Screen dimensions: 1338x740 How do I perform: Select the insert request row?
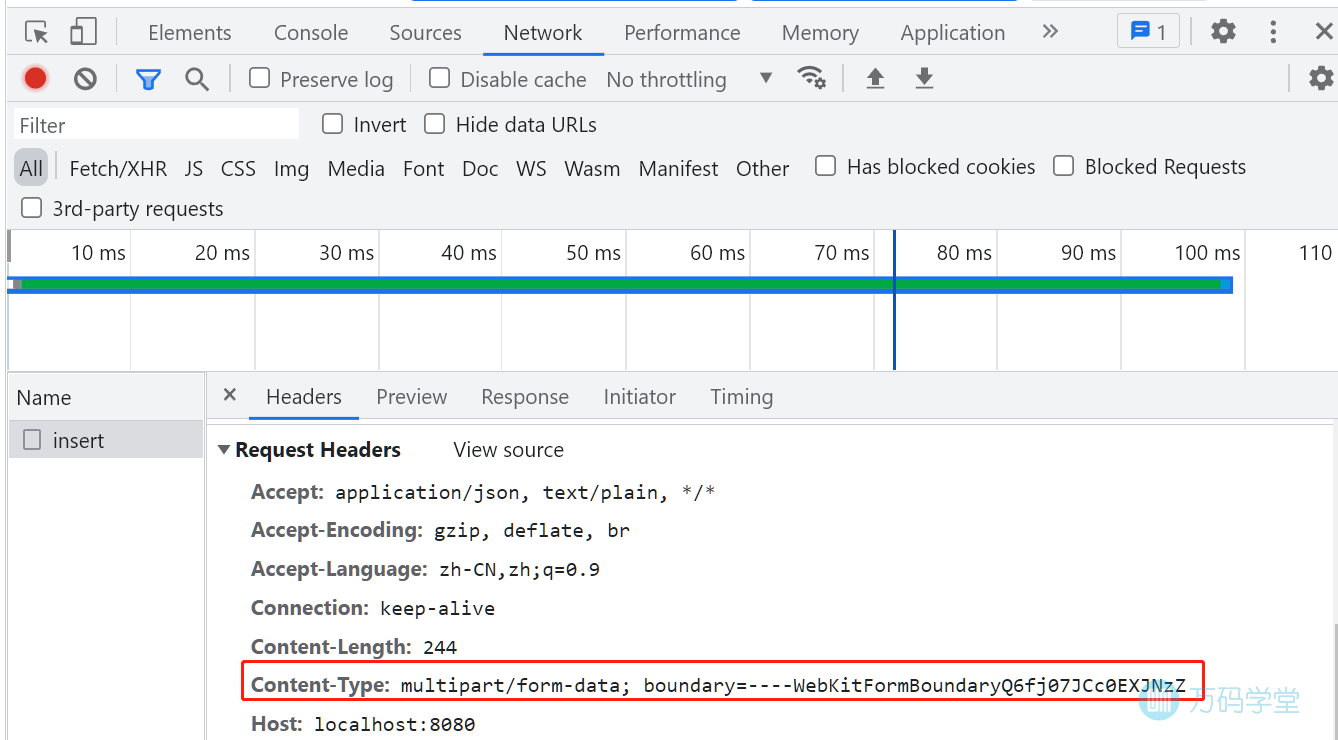pos(106,440)
